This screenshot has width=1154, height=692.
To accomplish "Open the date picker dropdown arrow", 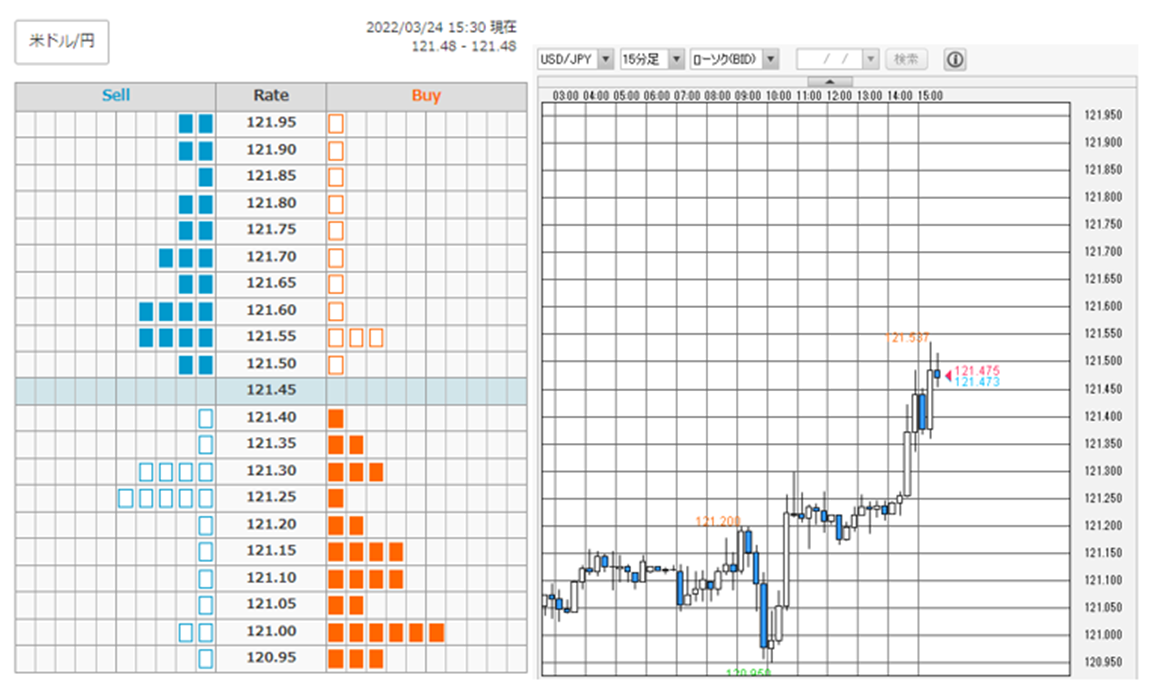I will 871,60.
